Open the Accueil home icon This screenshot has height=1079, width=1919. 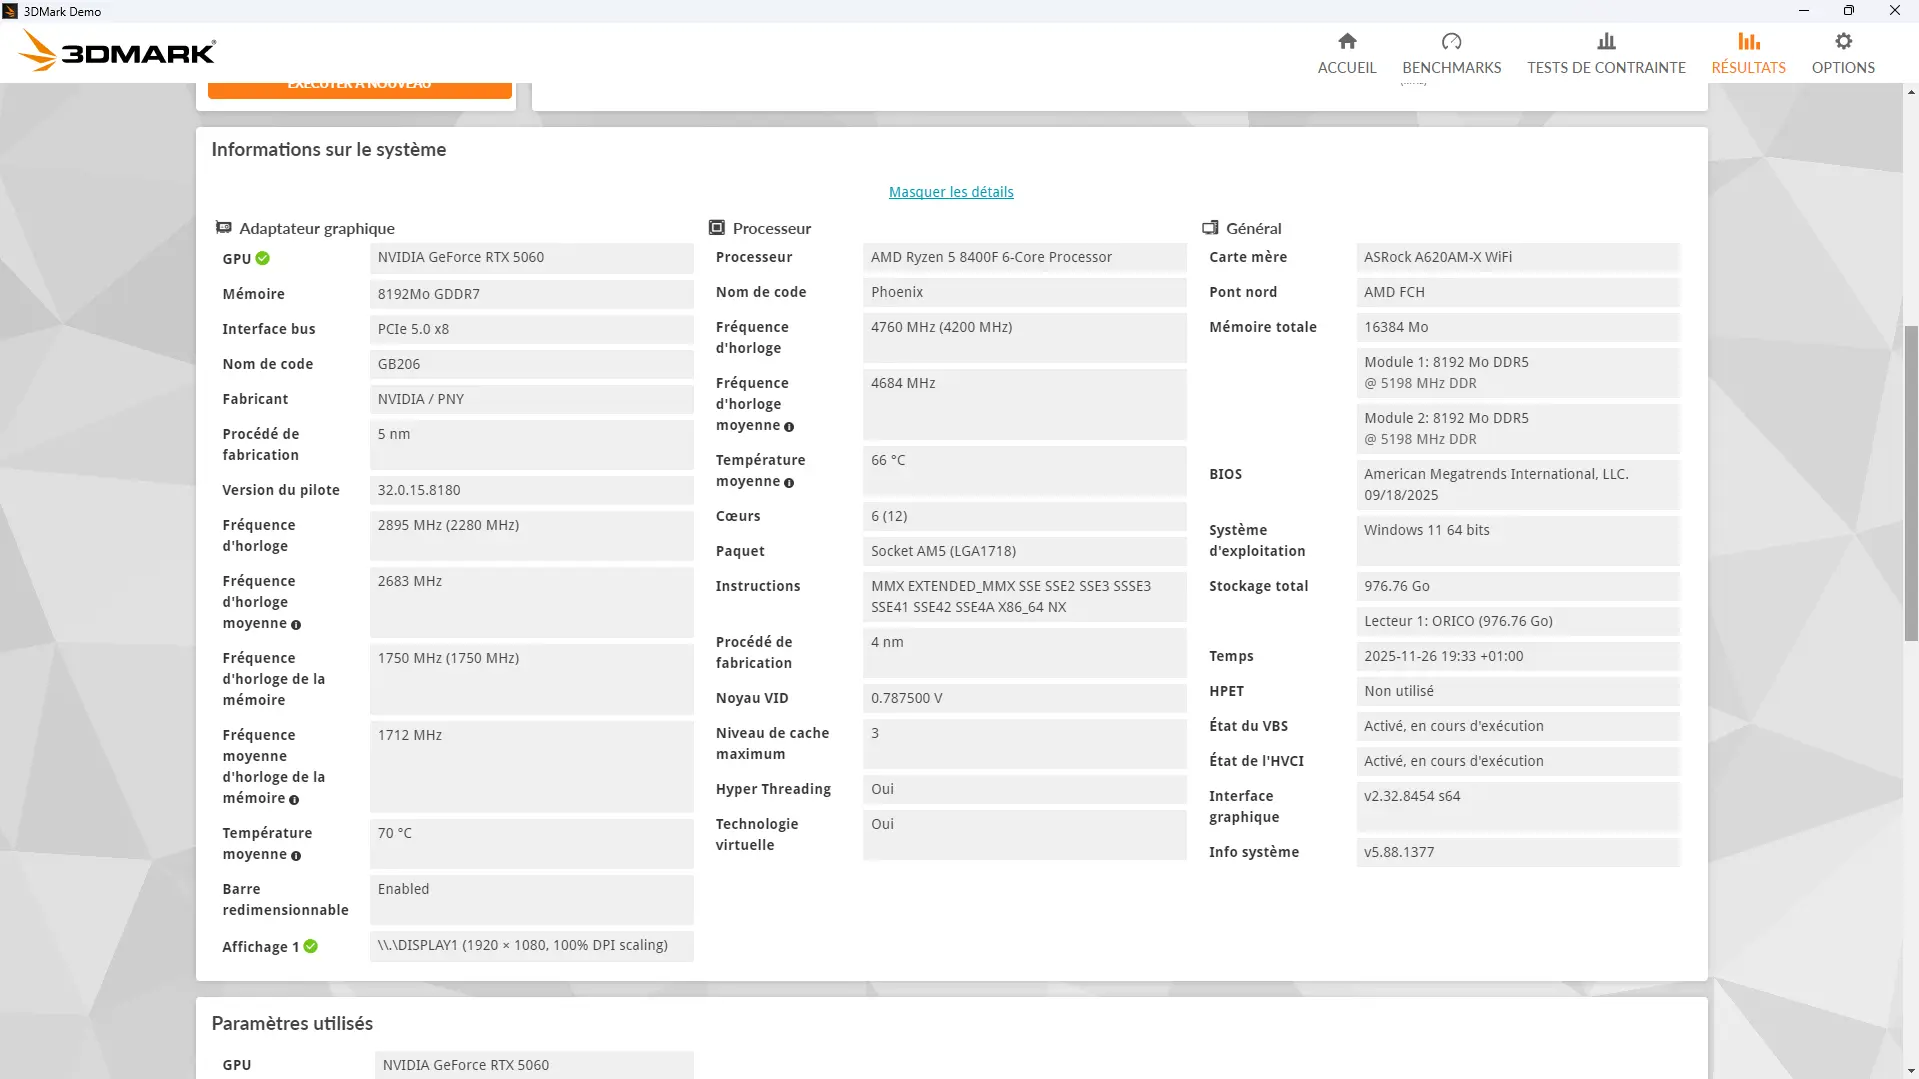[x=1347, y=41]
